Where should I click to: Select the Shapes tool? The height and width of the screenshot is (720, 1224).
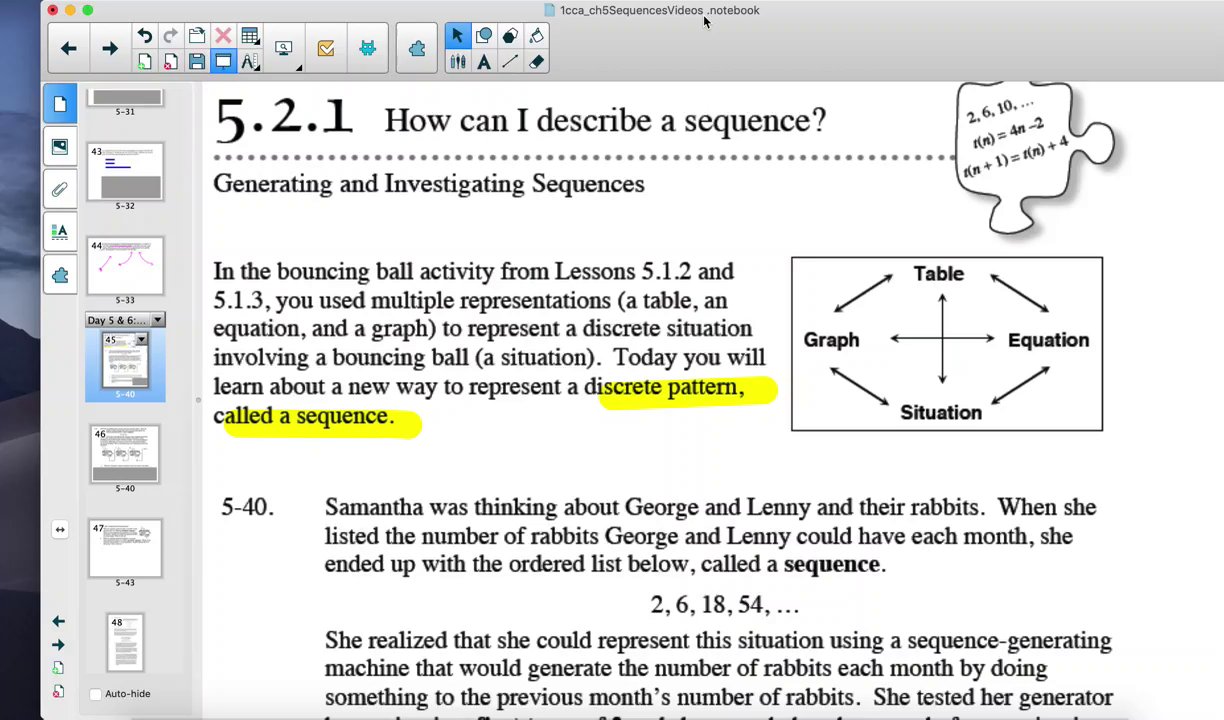[x=484, y=36]
